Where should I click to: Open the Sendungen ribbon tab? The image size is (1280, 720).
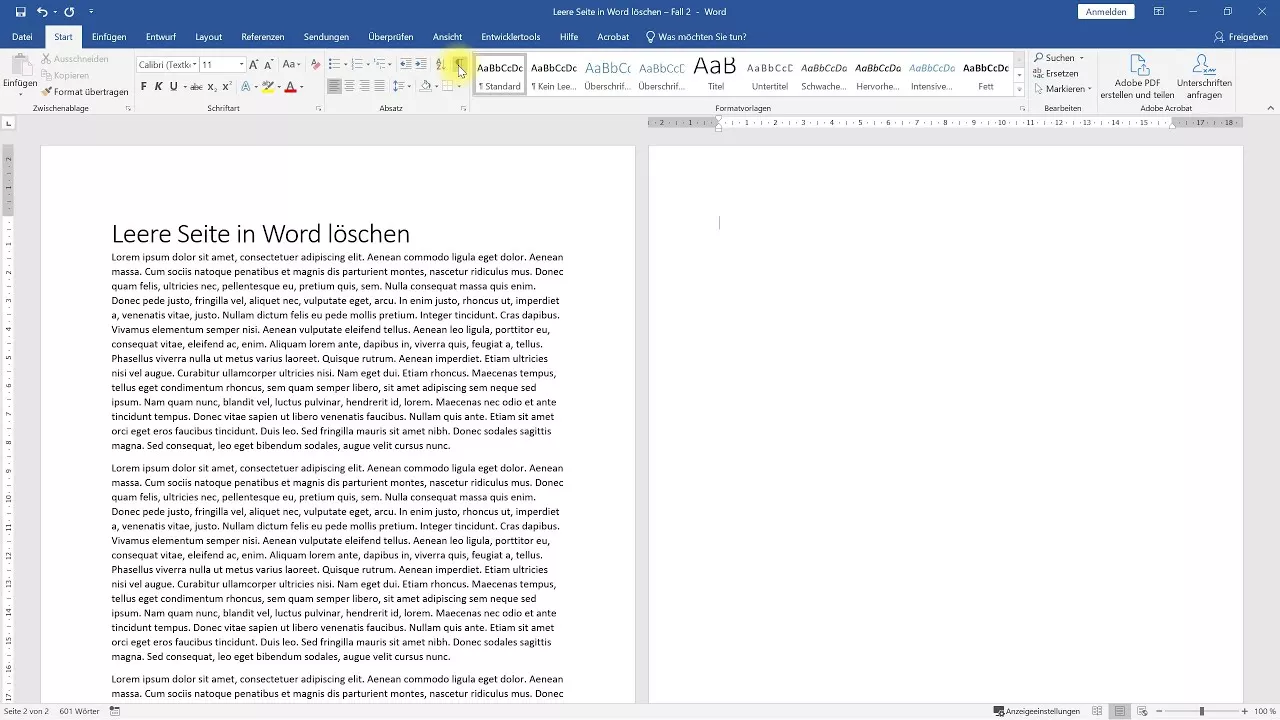click(326, 36)
